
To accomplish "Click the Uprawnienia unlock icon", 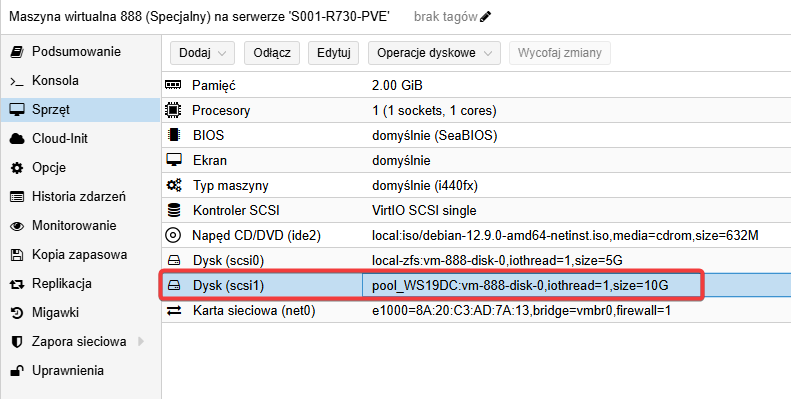I will (x=17, y=371).
